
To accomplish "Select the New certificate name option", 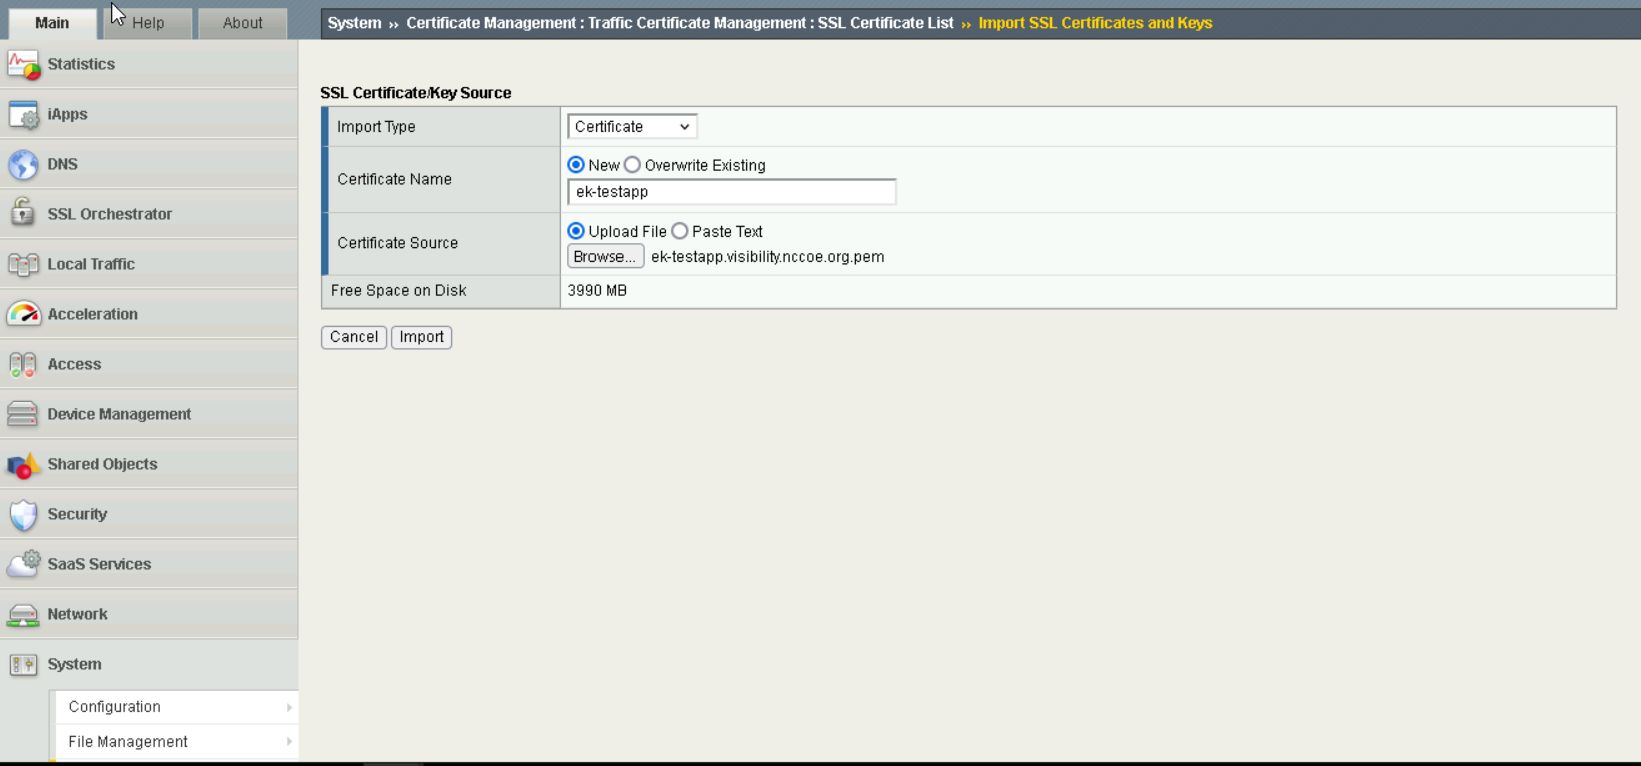I will [x=576, y=165].
